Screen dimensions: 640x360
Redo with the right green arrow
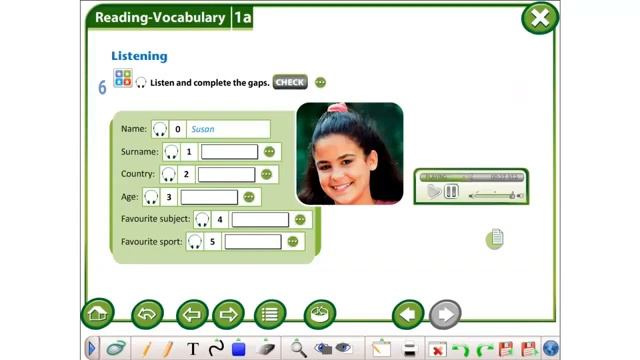485,350
